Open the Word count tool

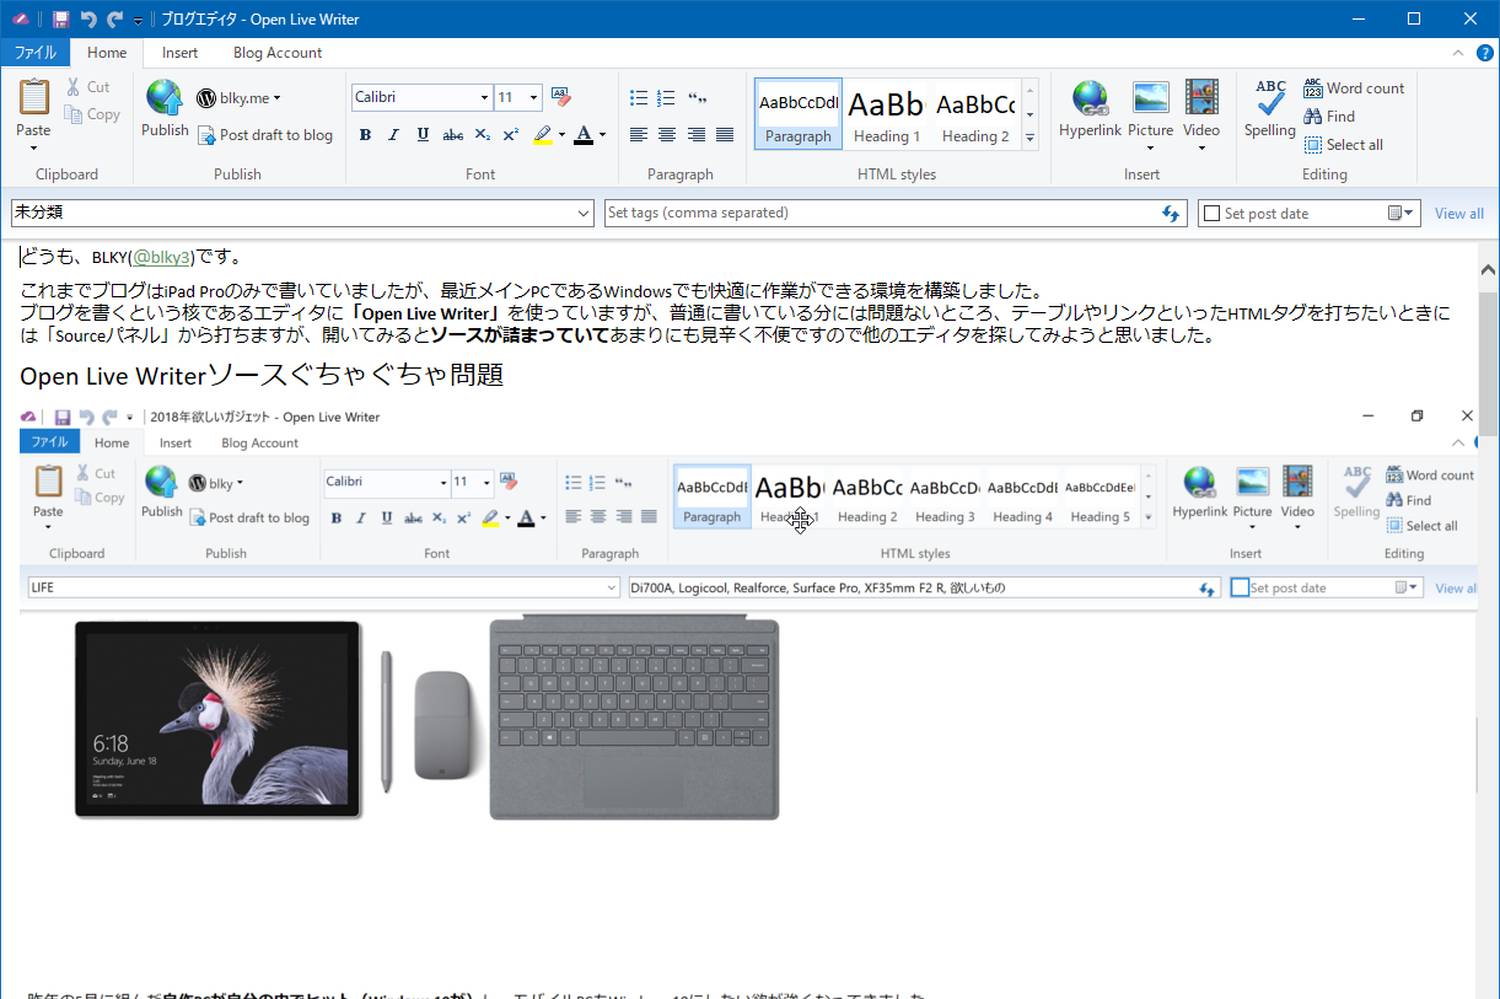pos(1354,88)
